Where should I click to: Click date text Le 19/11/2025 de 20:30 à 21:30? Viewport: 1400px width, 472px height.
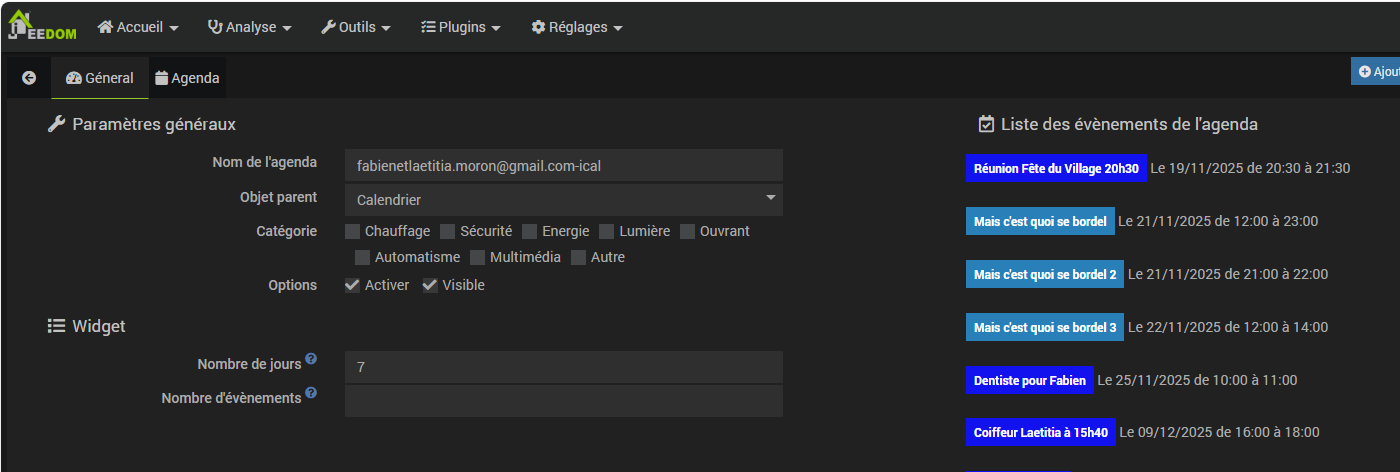pos(1250,168)
